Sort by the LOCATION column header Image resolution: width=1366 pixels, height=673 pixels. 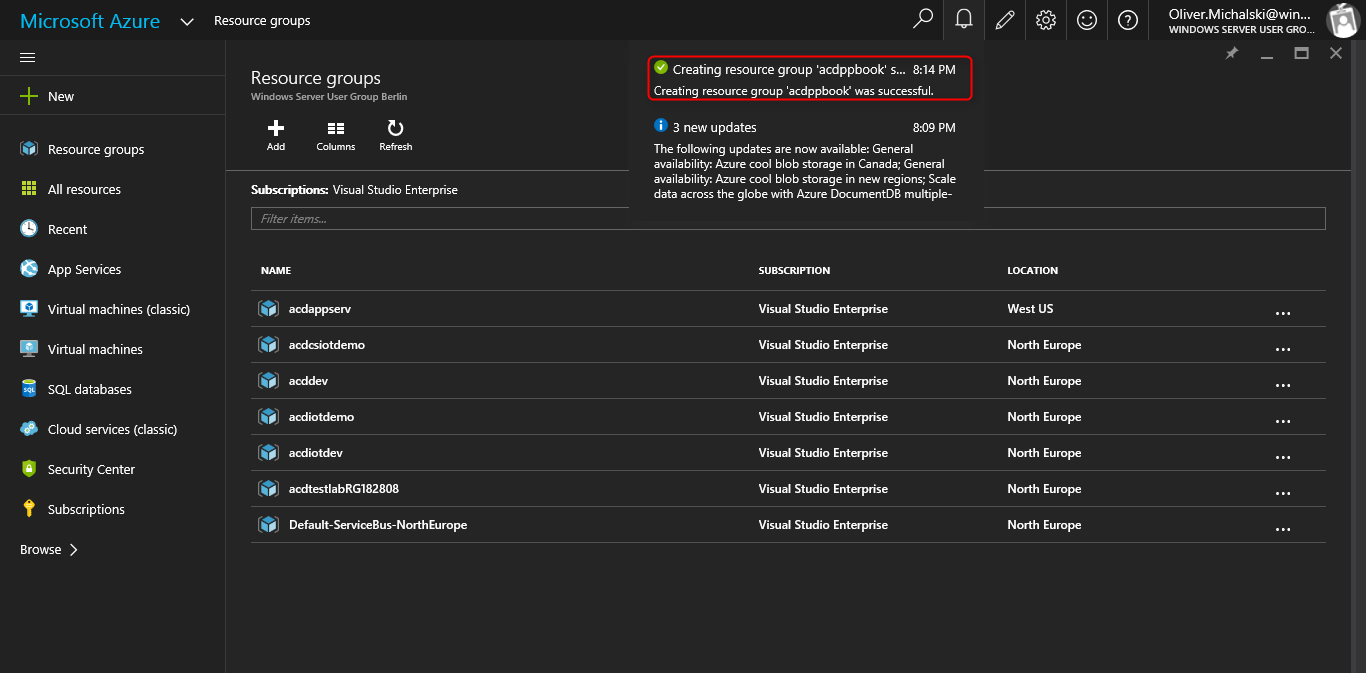[1032, 270]
